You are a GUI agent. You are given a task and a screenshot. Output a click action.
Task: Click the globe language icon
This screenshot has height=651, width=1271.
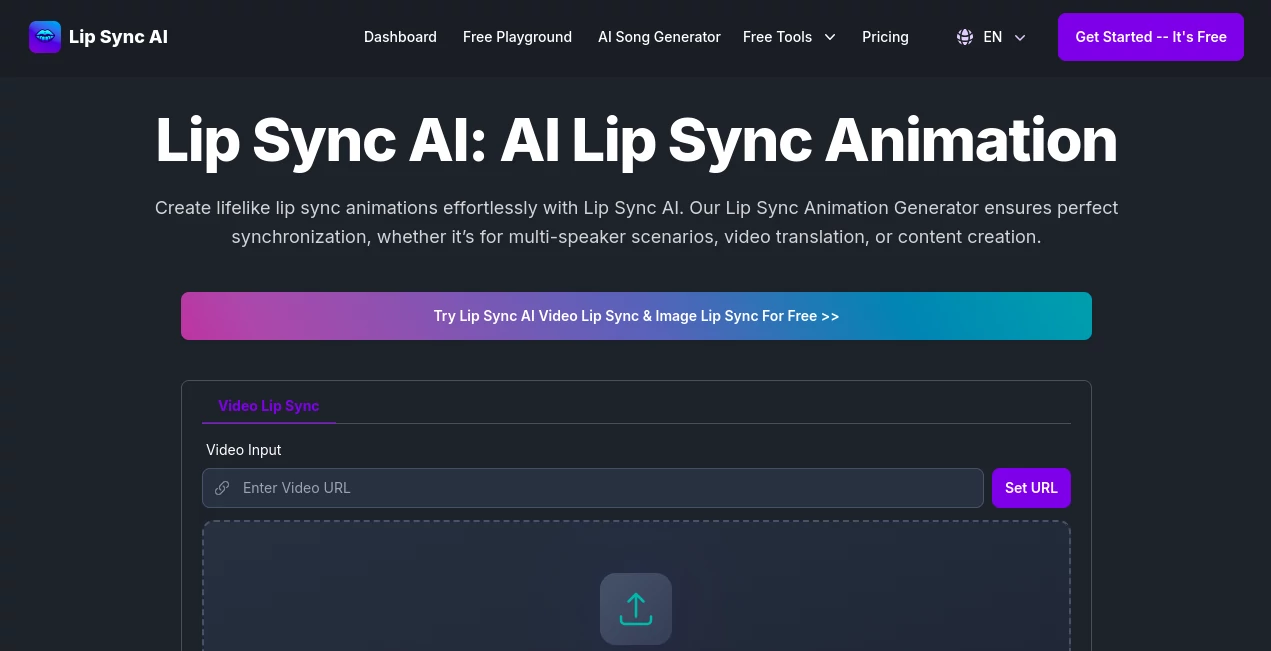[x=964, y=37]
